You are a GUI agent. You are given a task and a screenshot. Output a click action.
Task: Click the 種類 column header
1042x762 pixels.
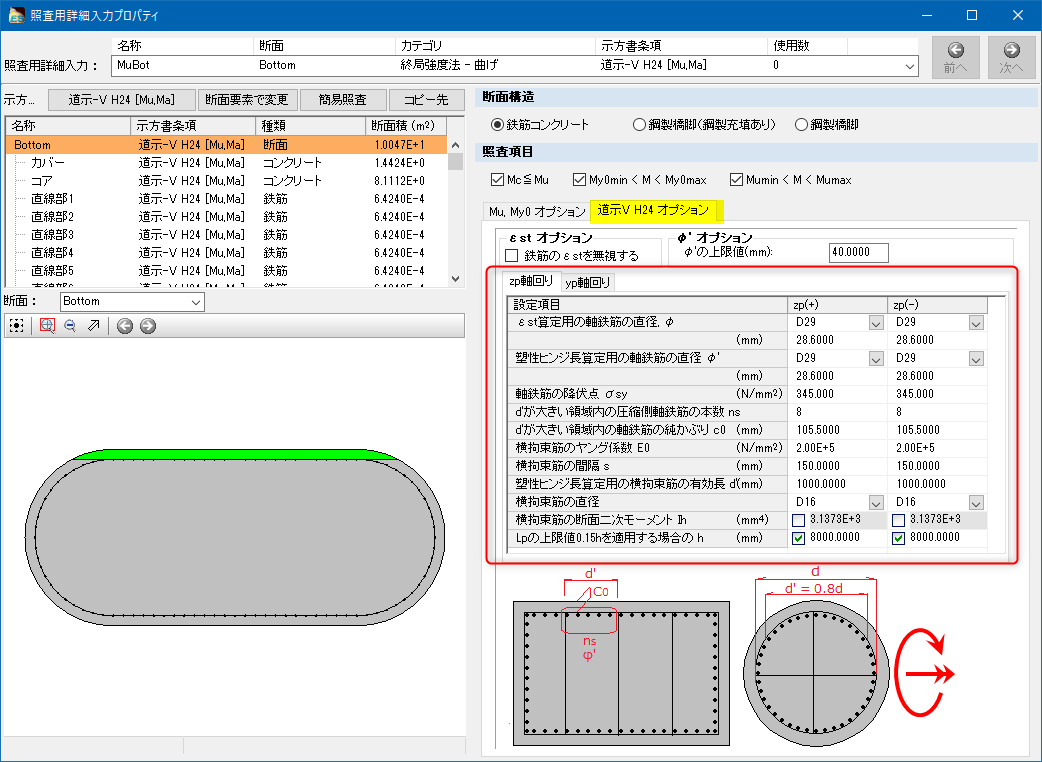pos(310,126)
